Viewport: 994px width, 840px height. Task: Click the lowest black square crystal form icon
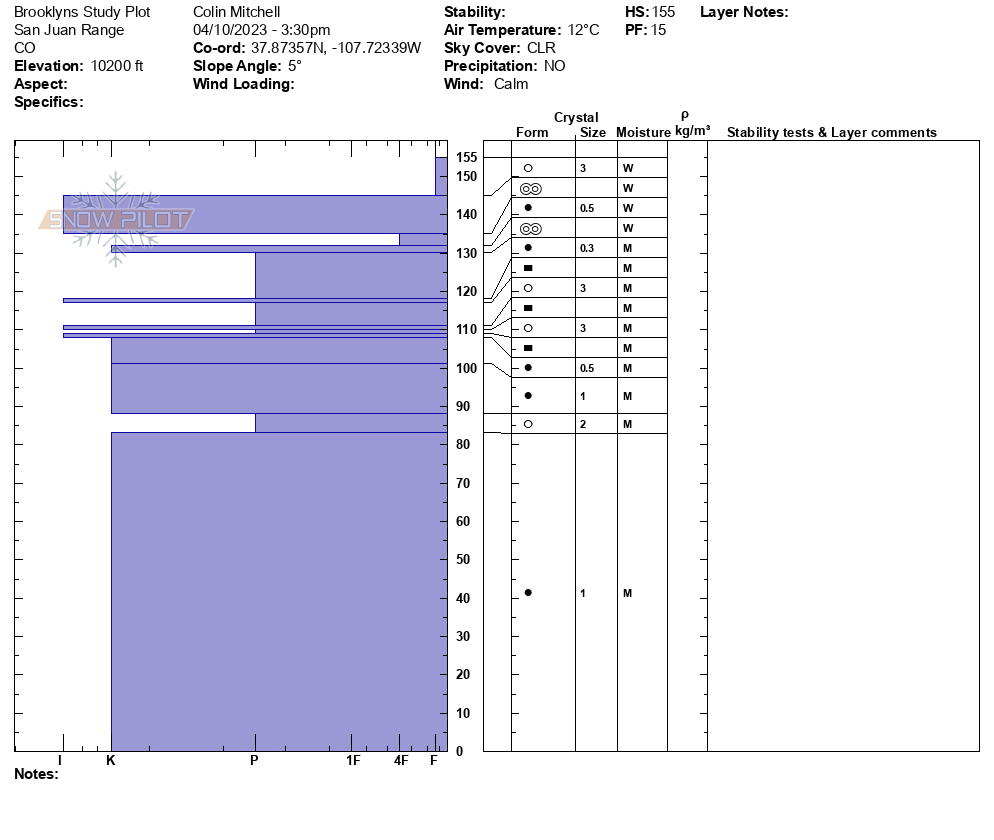pos(528,348)
